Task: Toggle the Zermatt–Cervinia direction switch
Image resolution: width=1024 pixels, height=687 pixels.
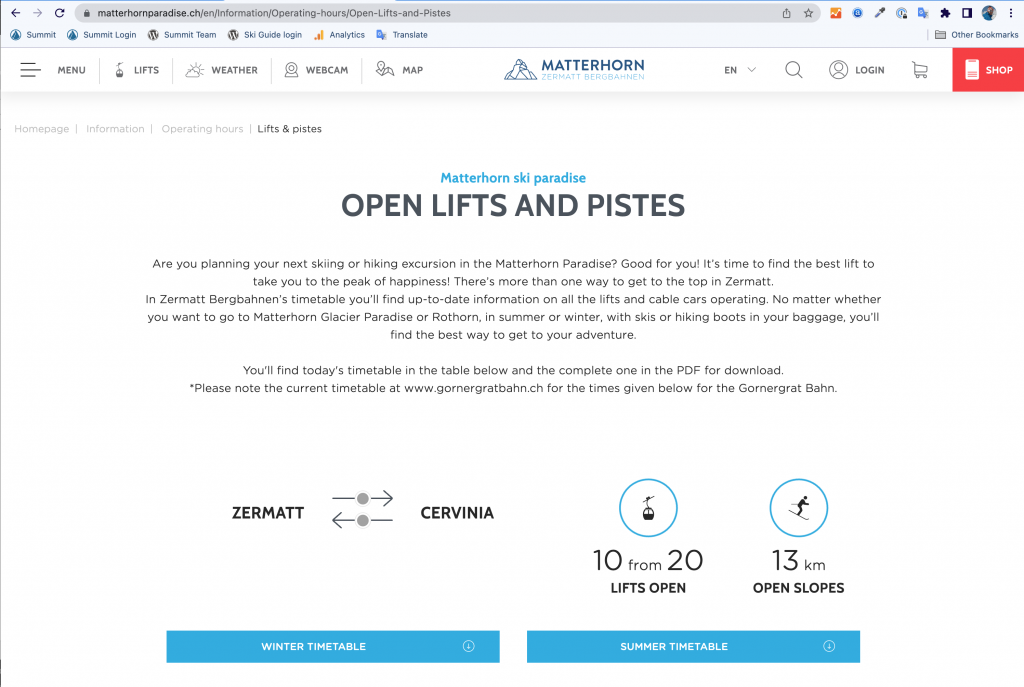Action: point(362,509)
